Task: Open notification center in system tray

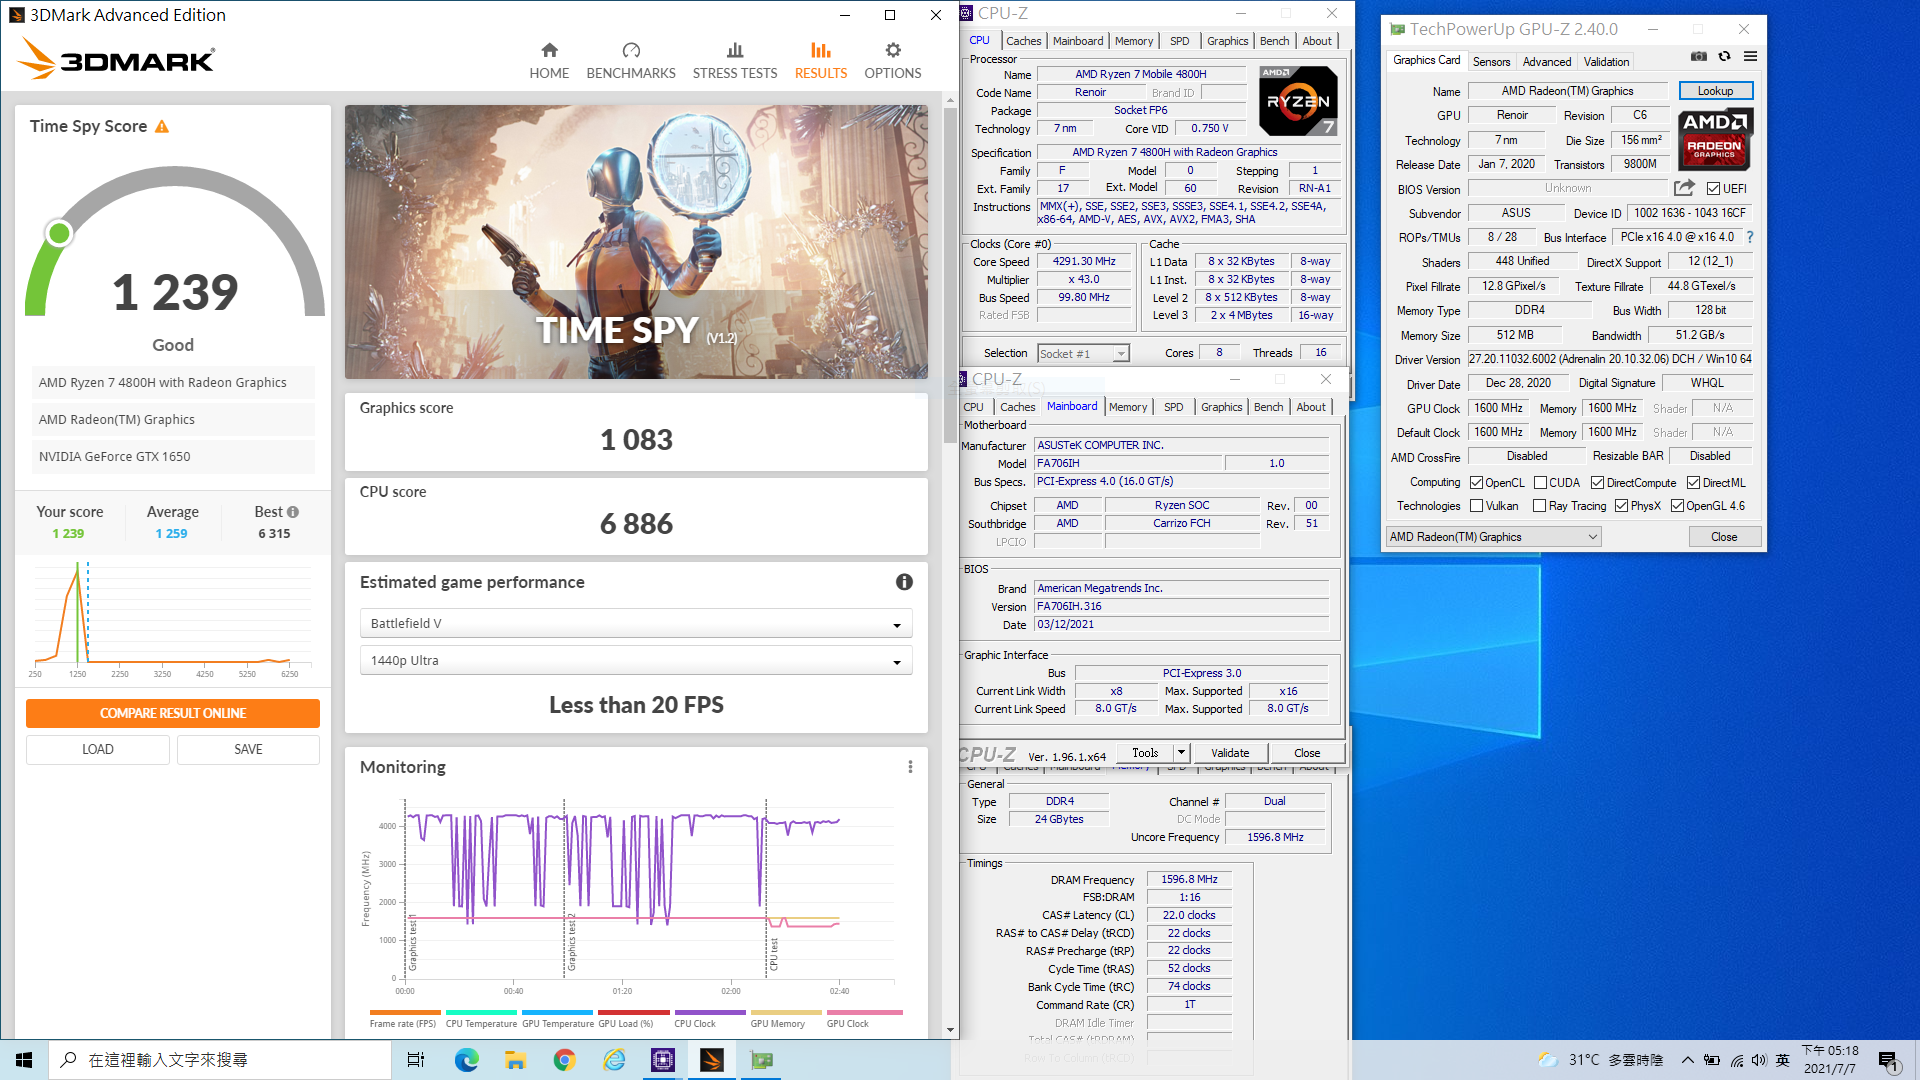Action: [x=1889, y=1060]
